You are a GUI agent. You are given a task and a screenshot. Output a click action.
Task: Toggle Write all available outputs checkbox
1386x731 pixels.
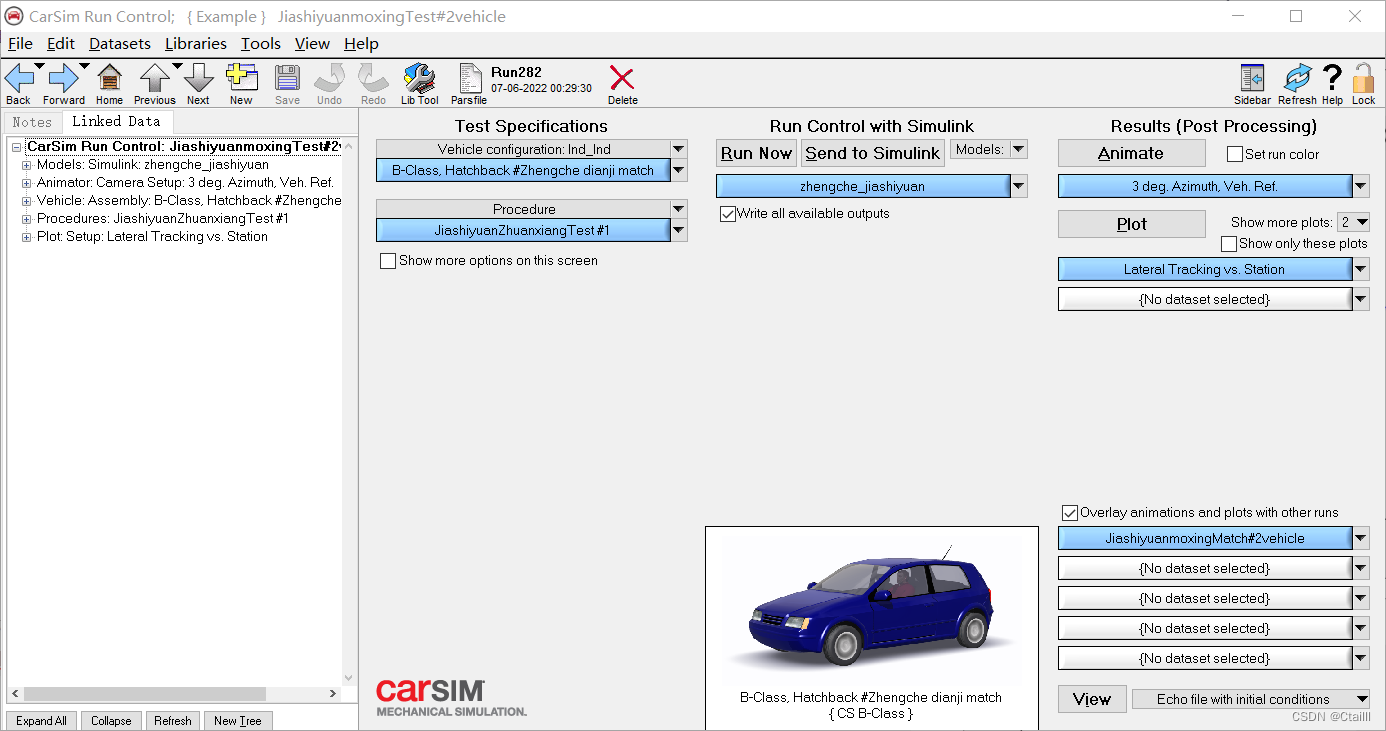point(728,214)
